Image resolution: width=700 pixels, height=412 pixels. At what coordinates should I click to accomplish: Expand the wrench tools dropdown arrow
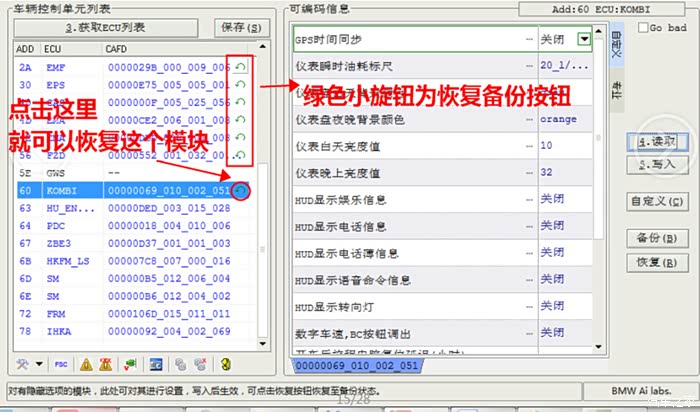click(38, 363)
